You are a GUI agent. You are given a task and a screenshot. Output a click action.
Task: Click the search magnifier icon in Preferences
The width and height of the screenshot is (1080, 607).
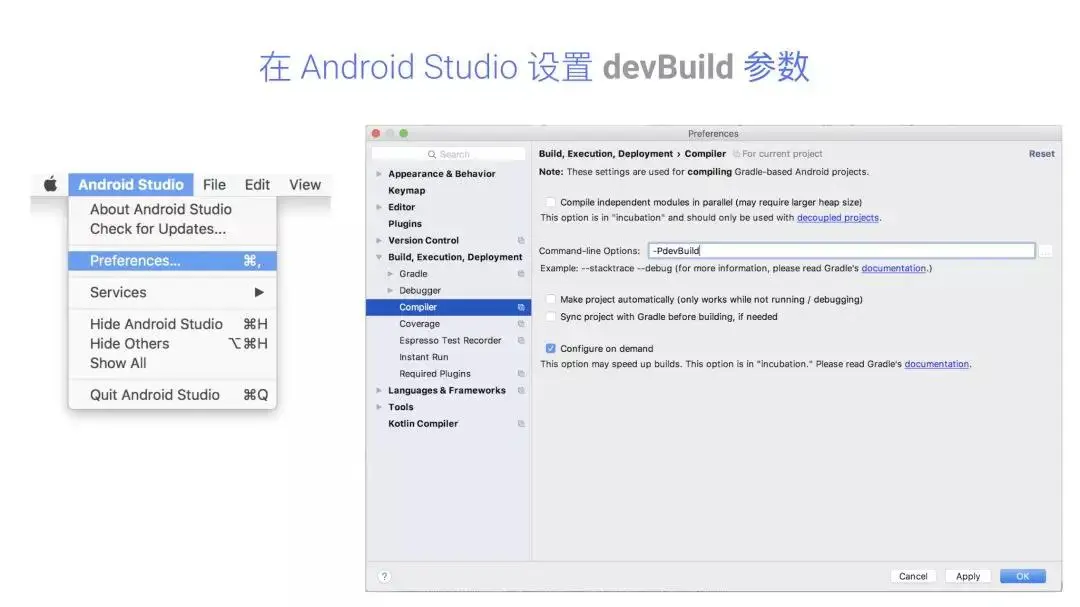point(432,154)
